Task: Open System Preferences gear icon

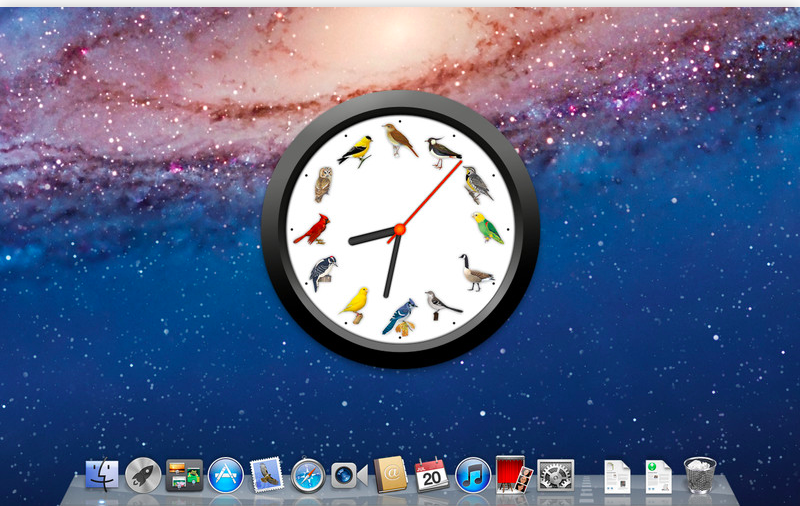Action: click(556, 475)
